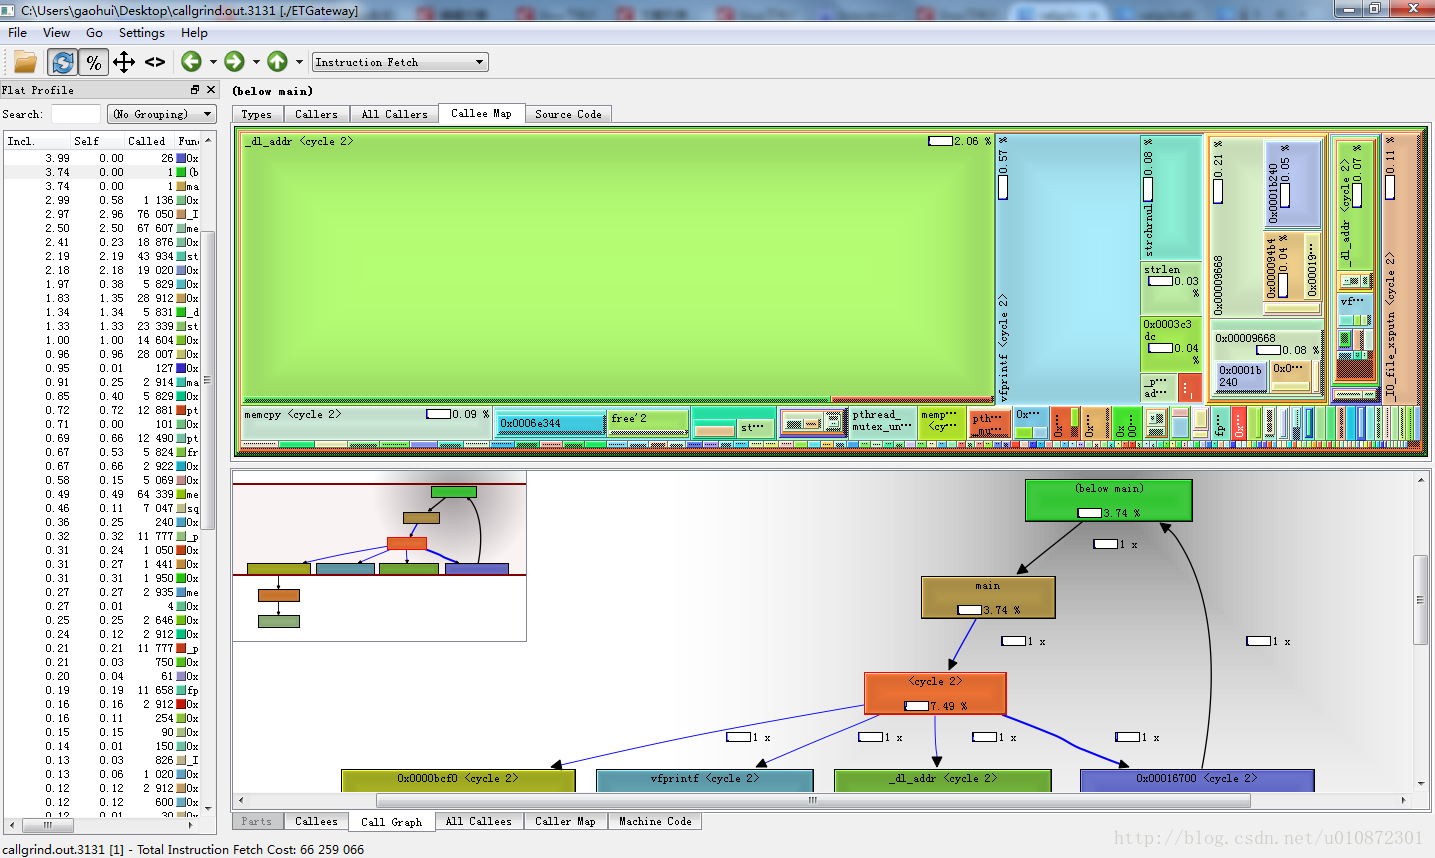Image resolution: width=1435 pixels, height=858 pixels.
Task: Select the 0x00016700 <cycle 2> graph node
Action: [x=1197, y=779]
